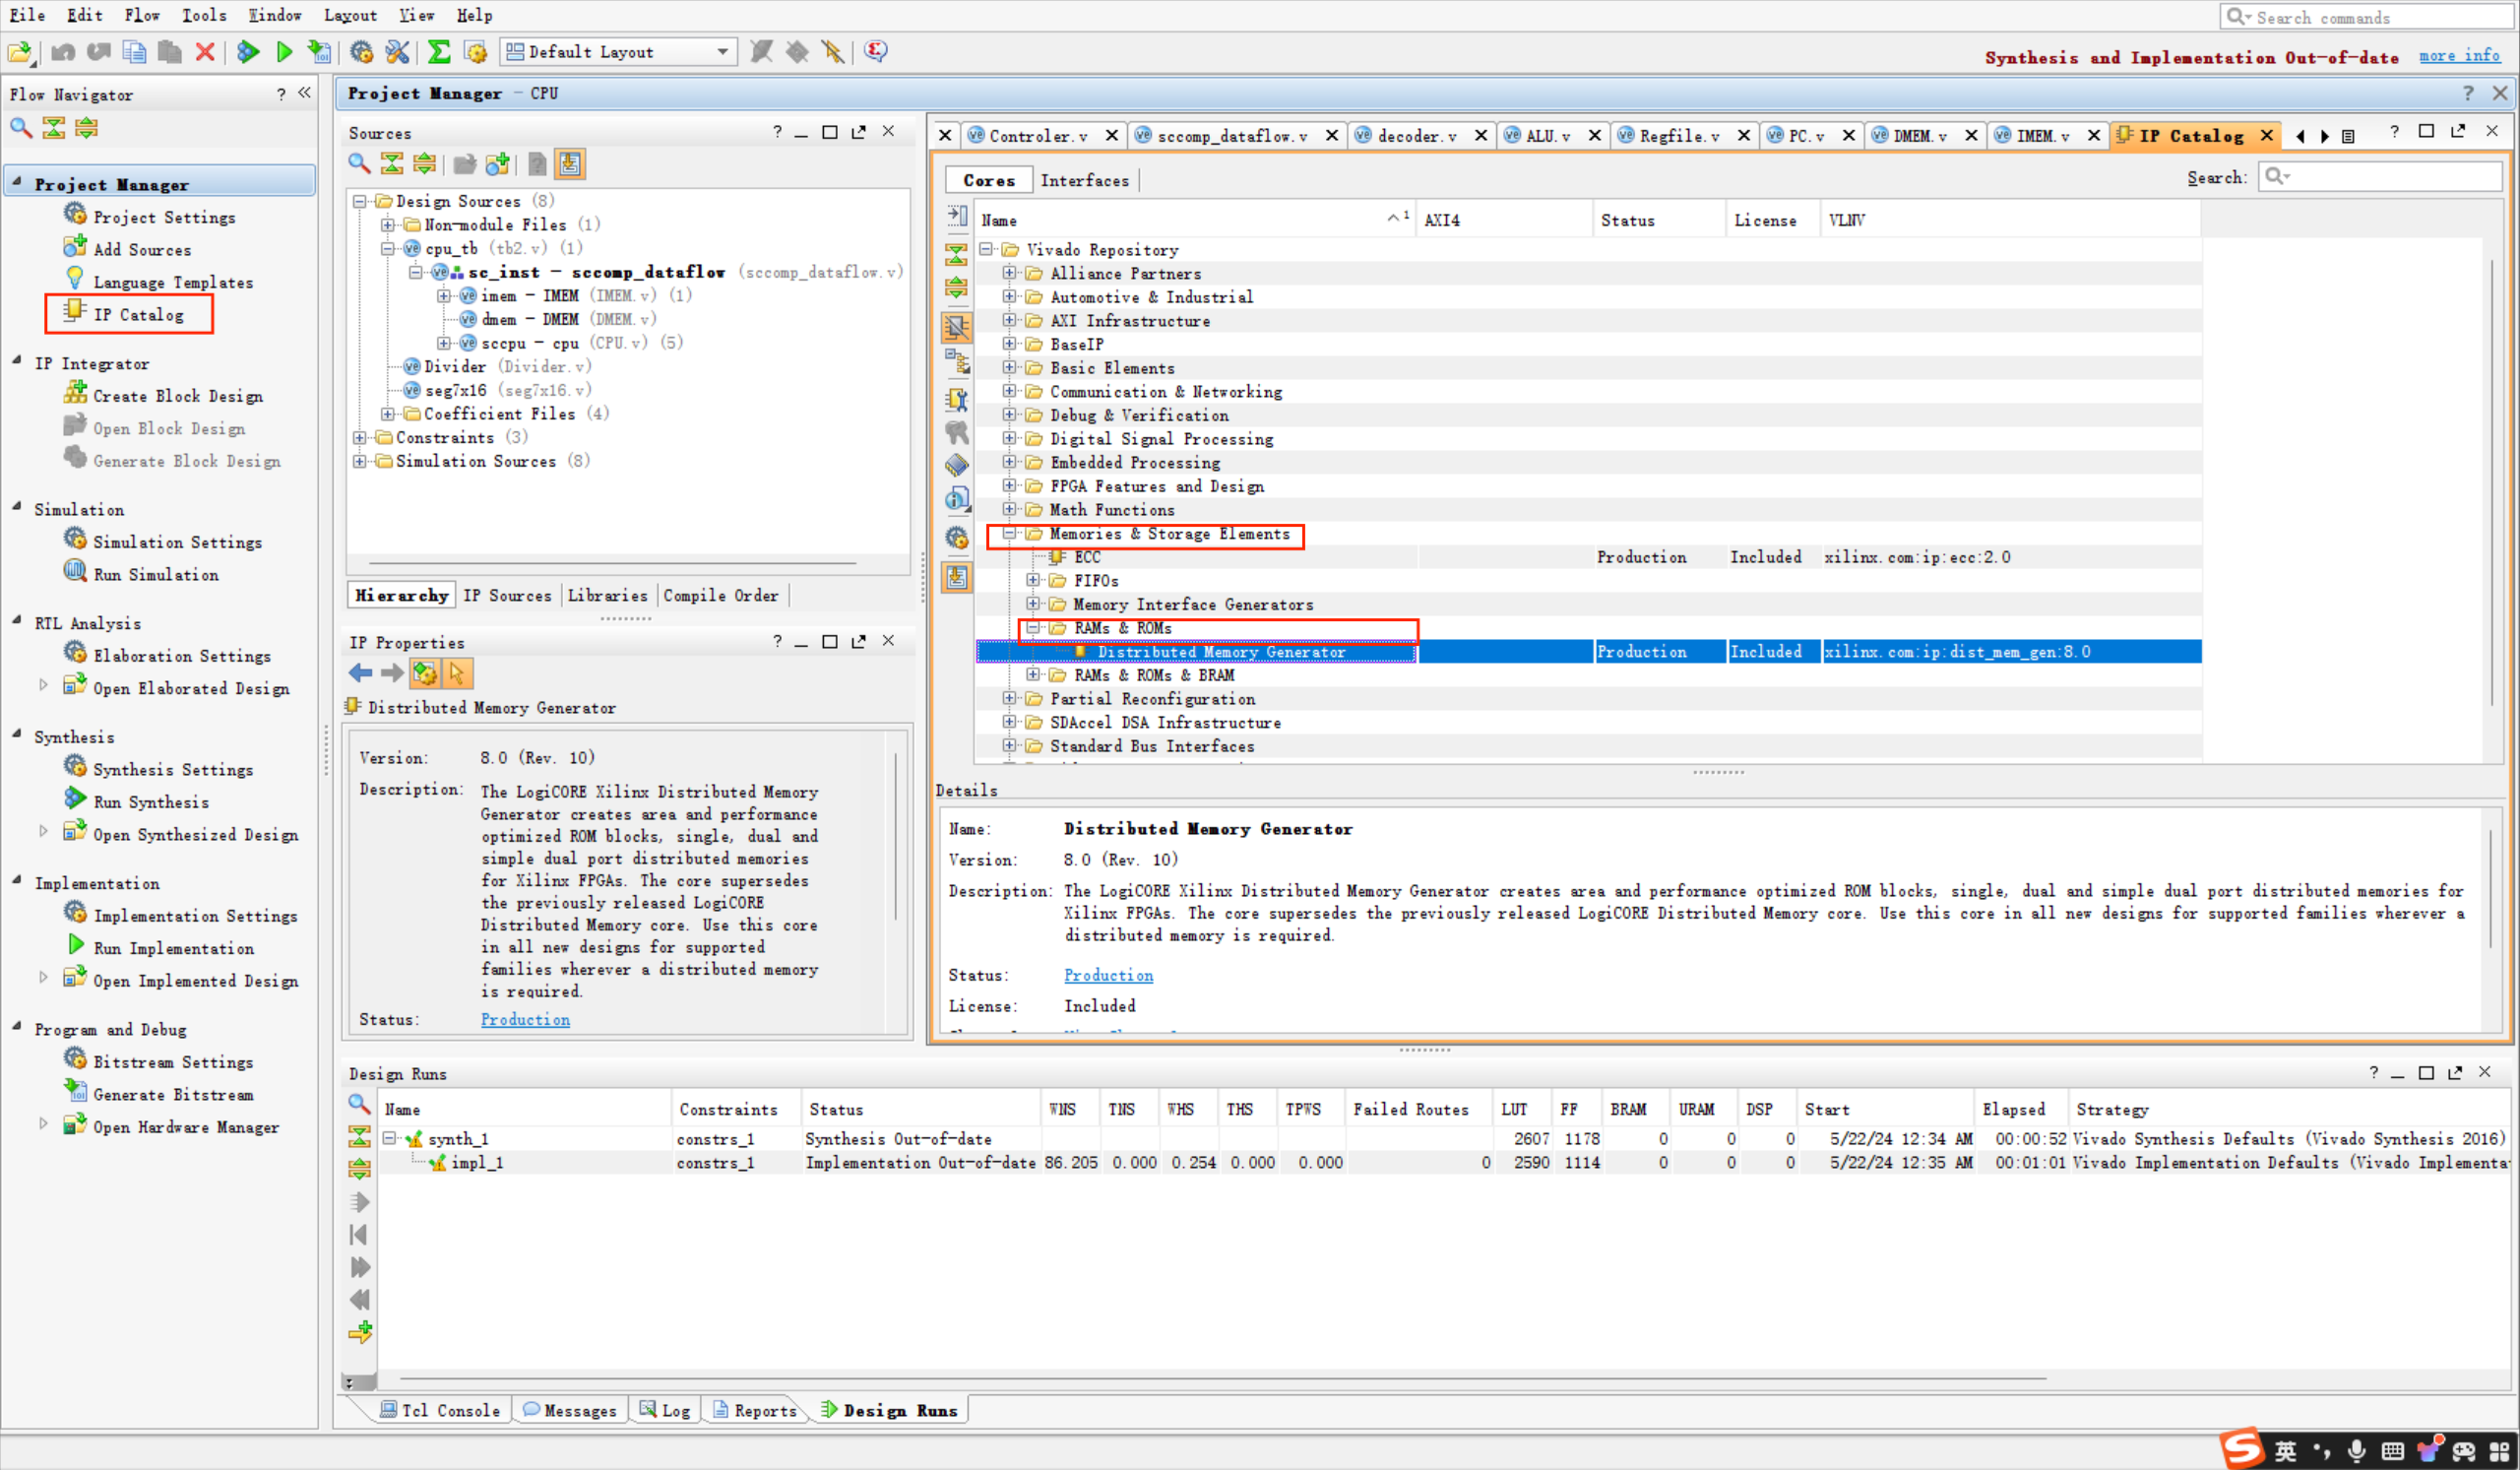Image resolution: width=2520 pixels, height=1470 pixels.
Task: Click Name column header in IP Catalog
Action: point(1195,220)
